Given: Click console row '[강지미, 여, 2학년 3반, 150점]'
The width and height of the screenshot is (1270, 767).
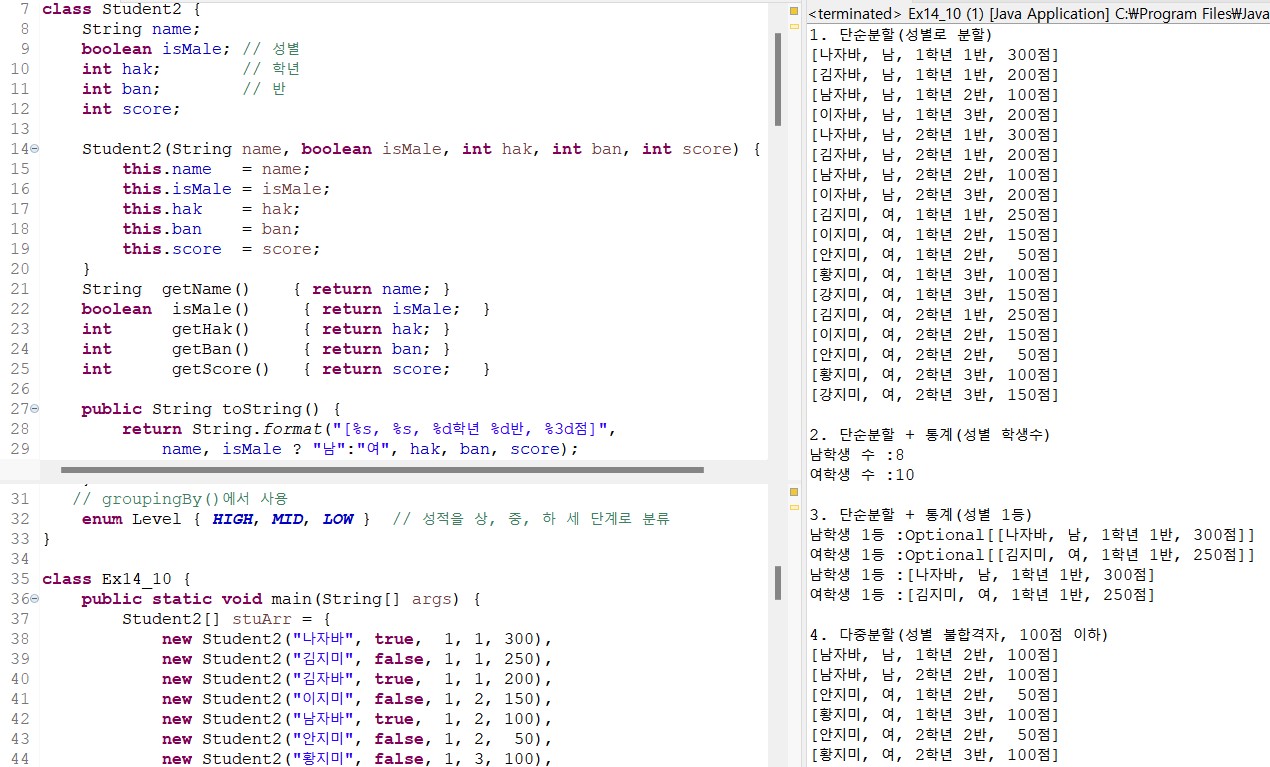Looking at the screenshot, I should click(934, 395).
